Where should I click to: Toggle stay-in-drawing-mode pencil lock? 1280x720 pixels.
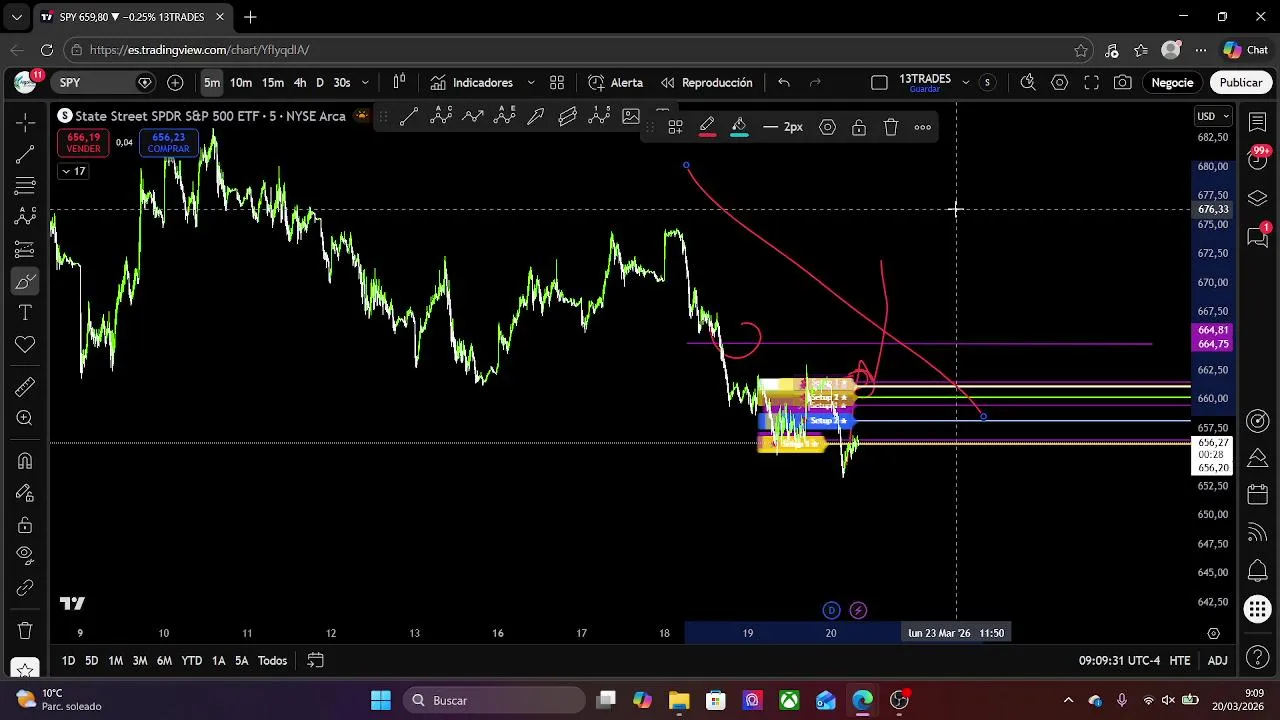[25, 493]
